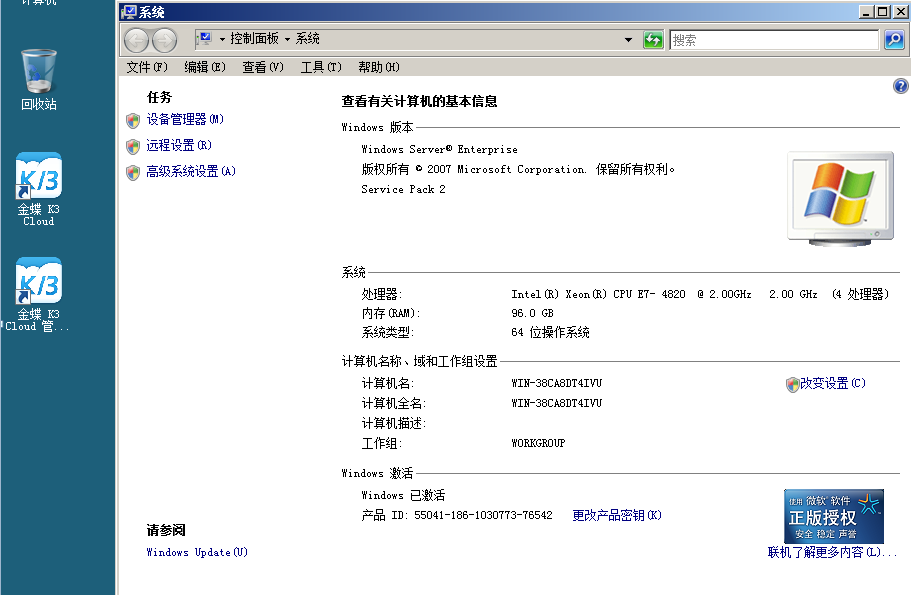Maximize the 系统 window
911x595 pixels.
883,12
